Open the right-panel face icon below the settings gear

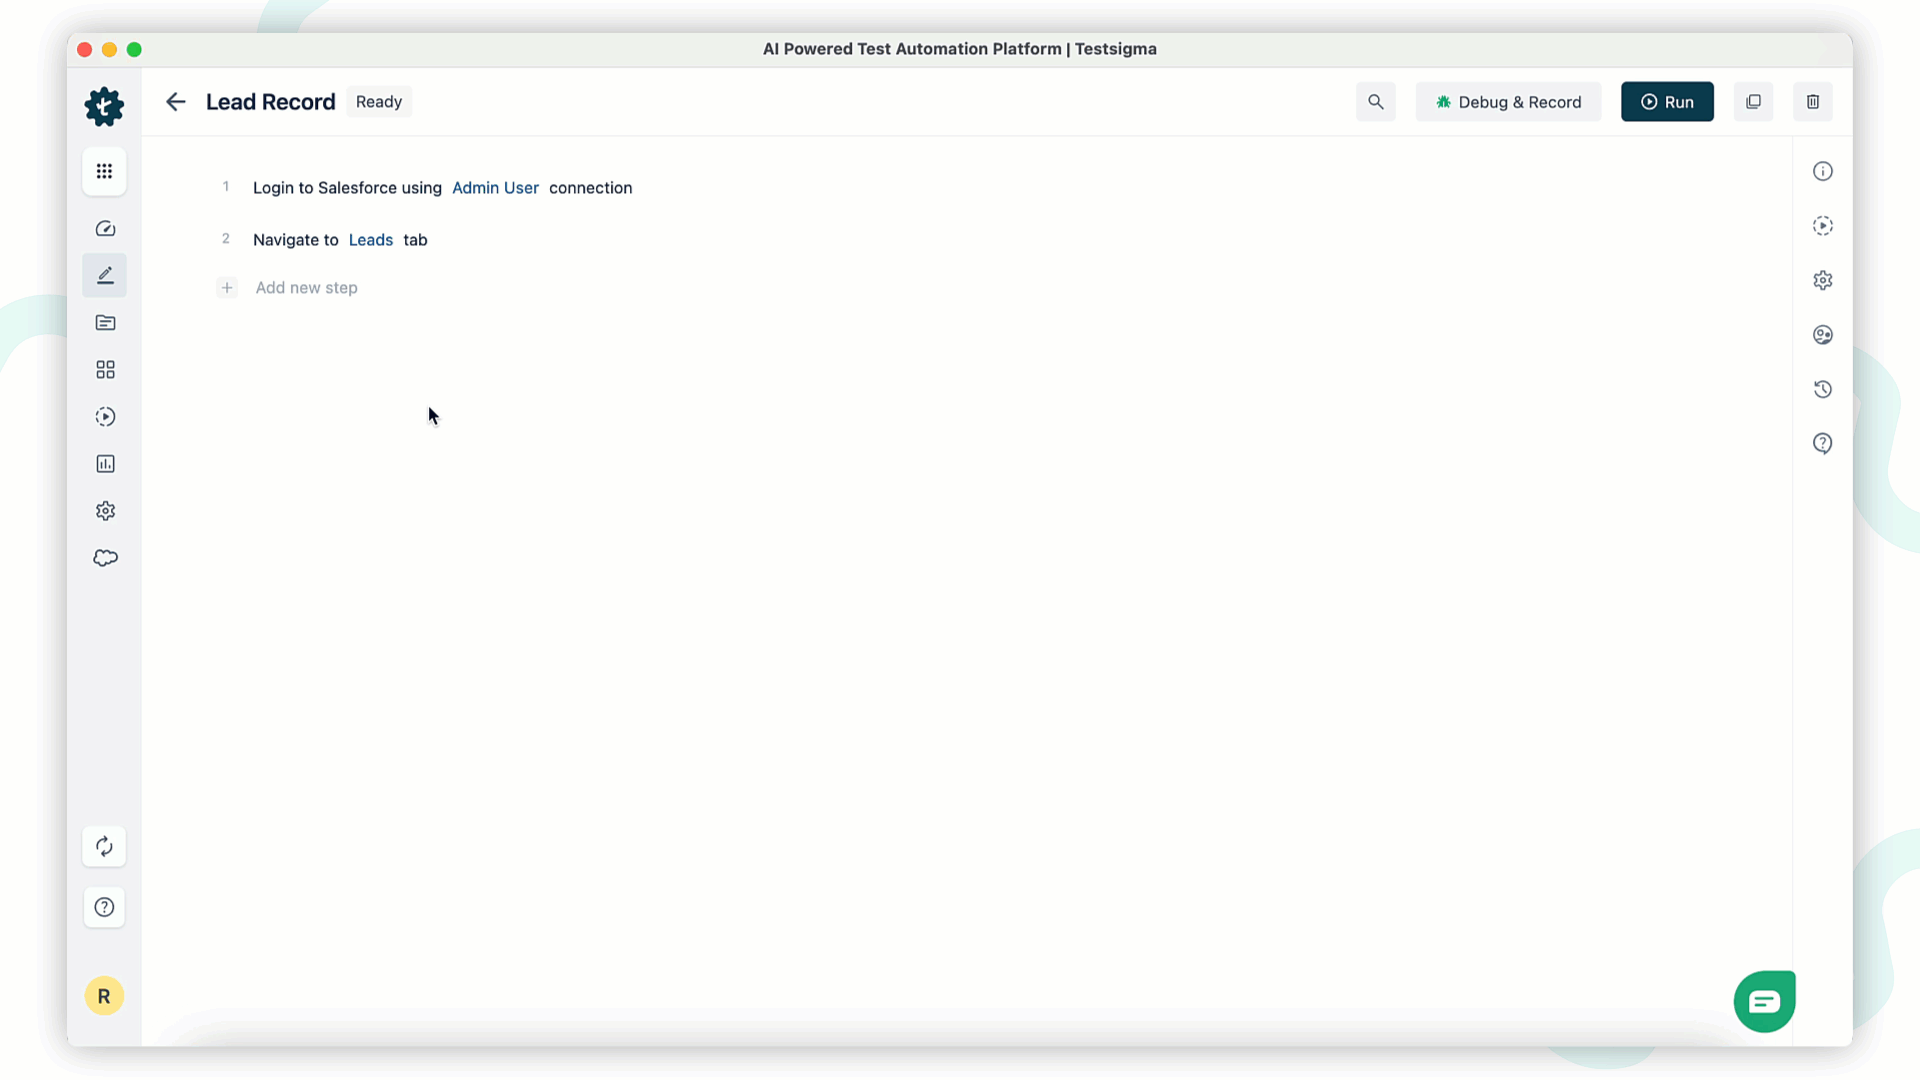(1823, 335)
